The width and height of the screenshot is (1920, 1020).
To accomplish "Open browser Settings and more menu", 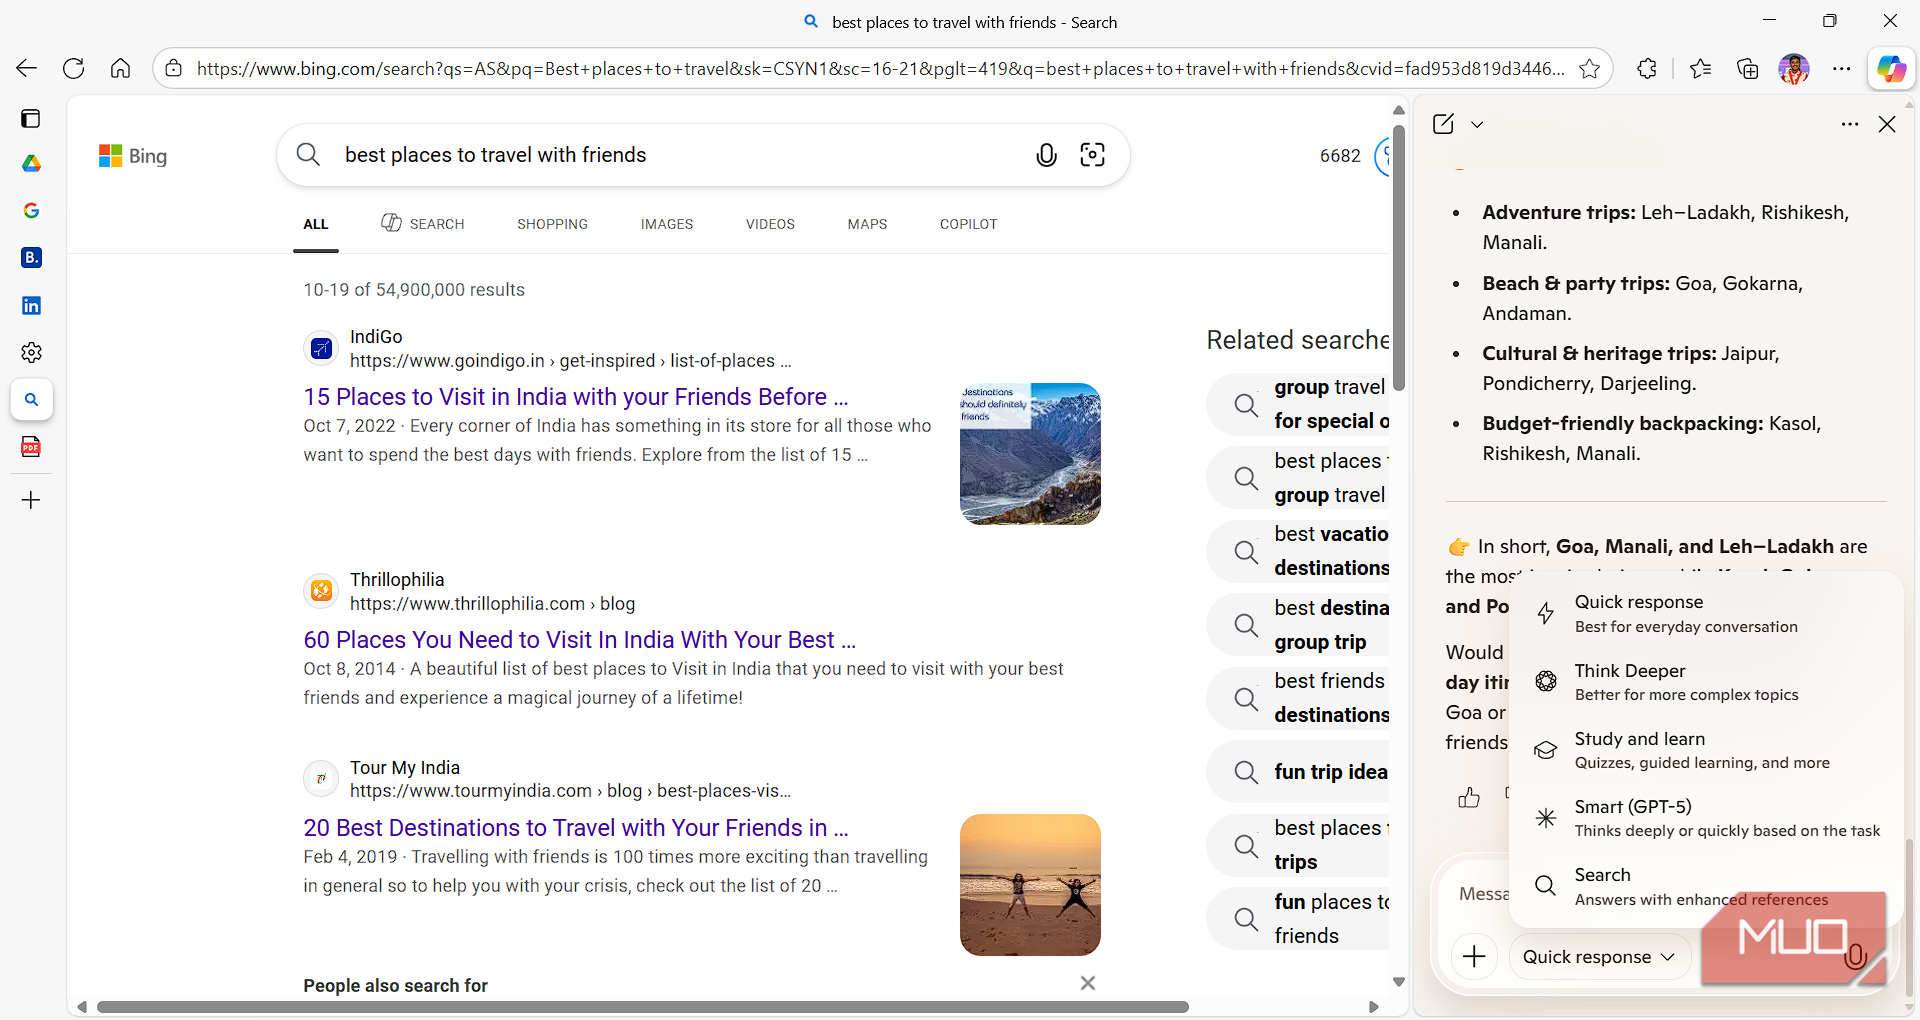I will 1842,68.
